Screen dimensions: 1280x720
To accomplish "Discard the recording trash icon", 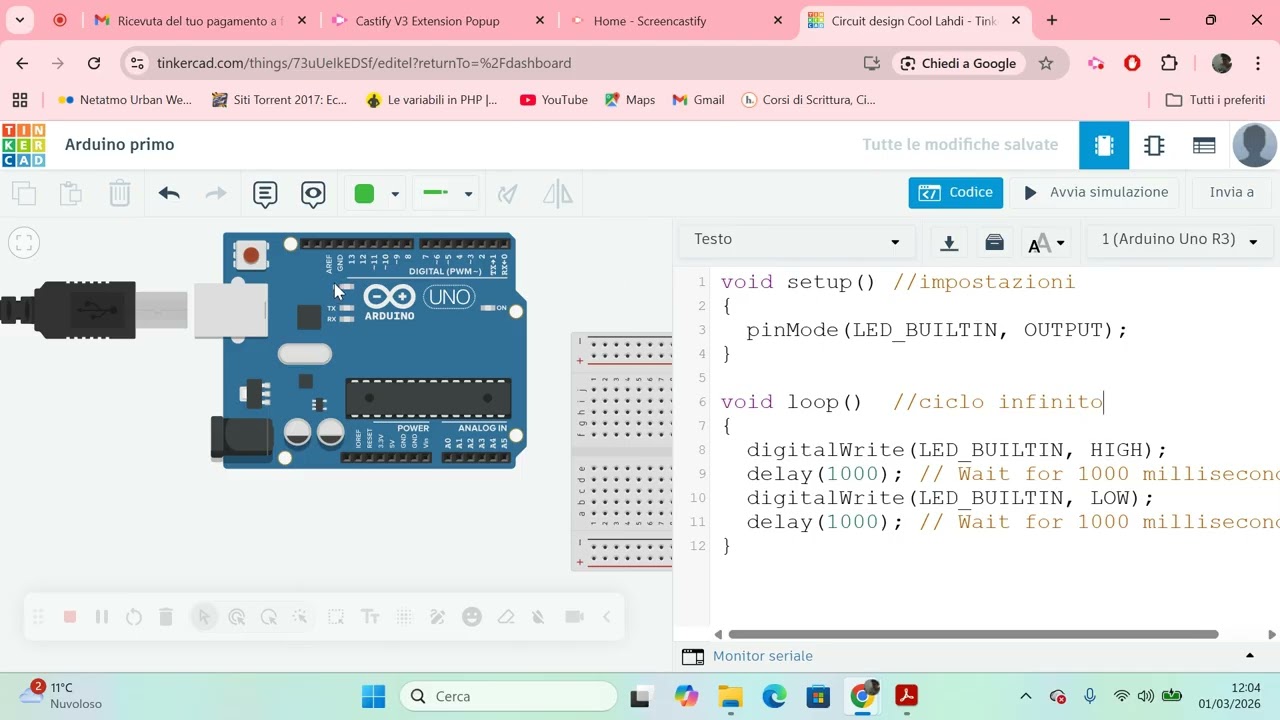I will (x=166, y=617).
